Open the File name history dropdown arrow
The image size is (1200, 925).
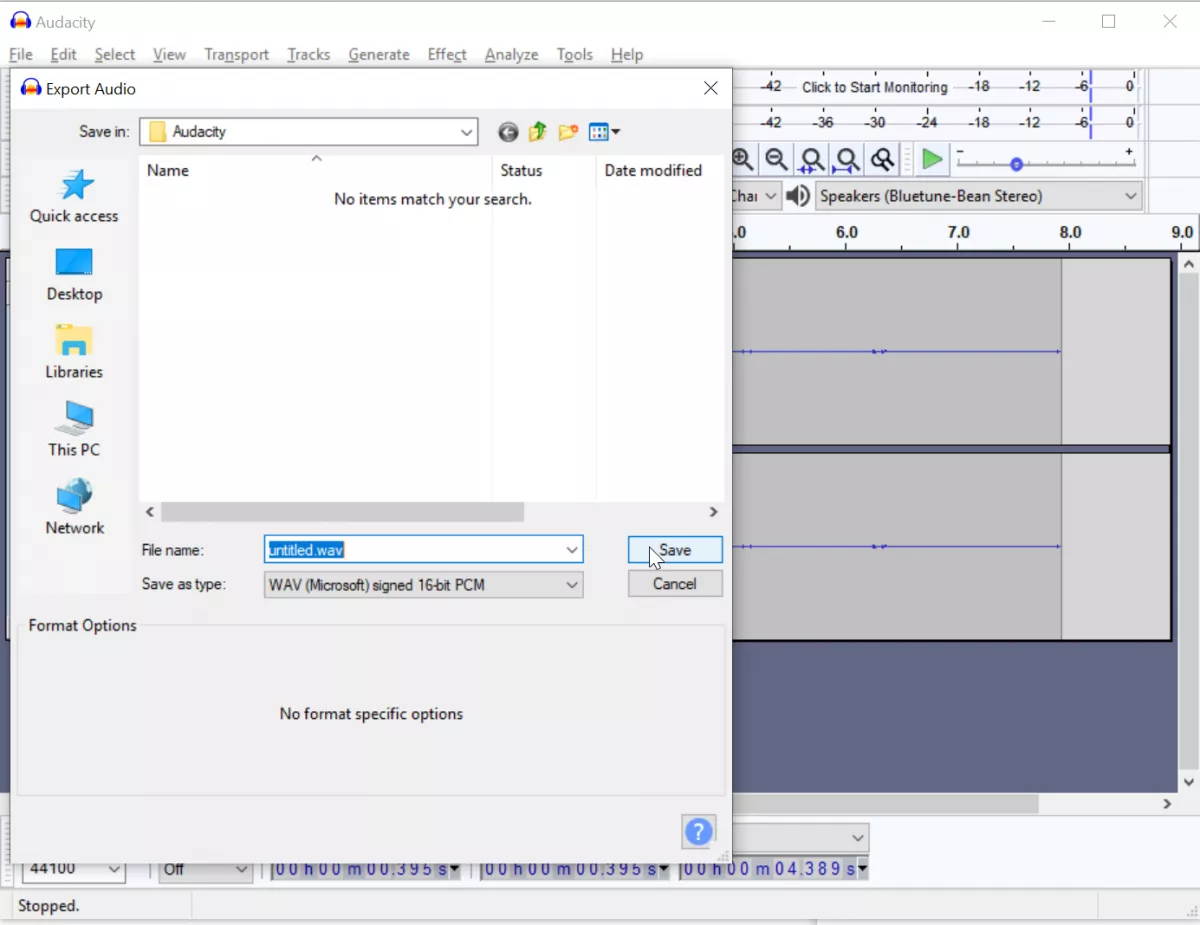click(x=572, y=550)
